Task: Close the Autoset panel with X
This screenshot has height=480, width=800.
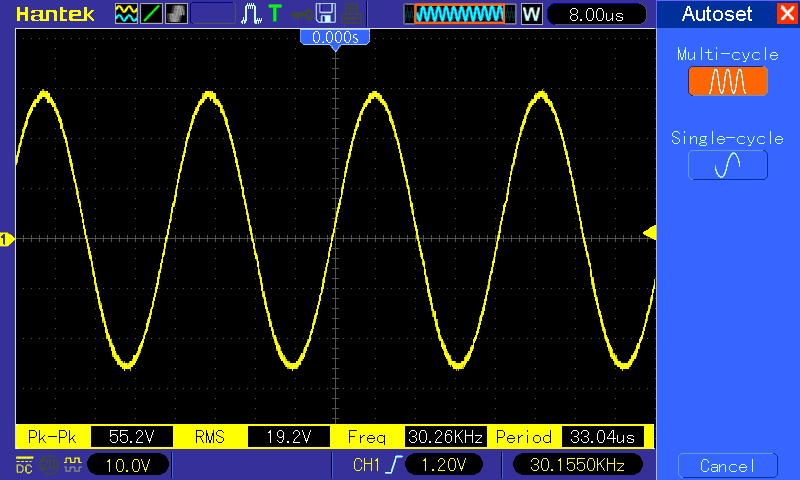Action: point(787,13)
